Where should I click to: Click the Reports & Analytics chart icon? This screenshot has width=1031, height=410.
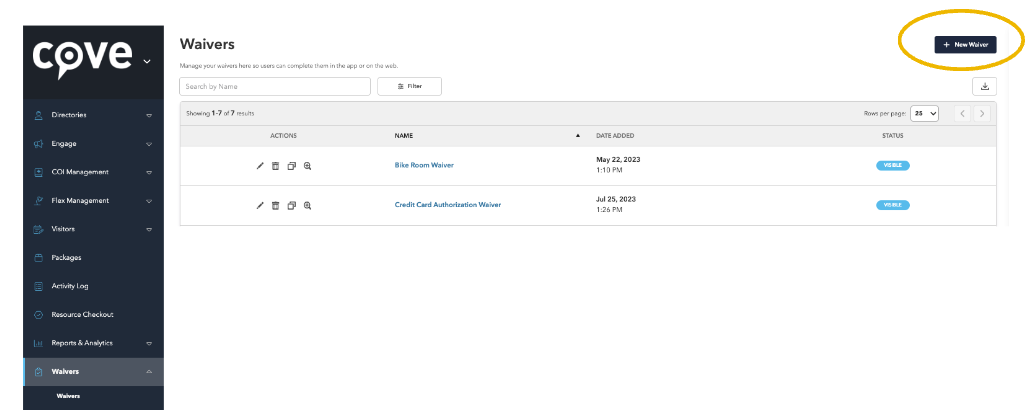(x=38, y=343)
